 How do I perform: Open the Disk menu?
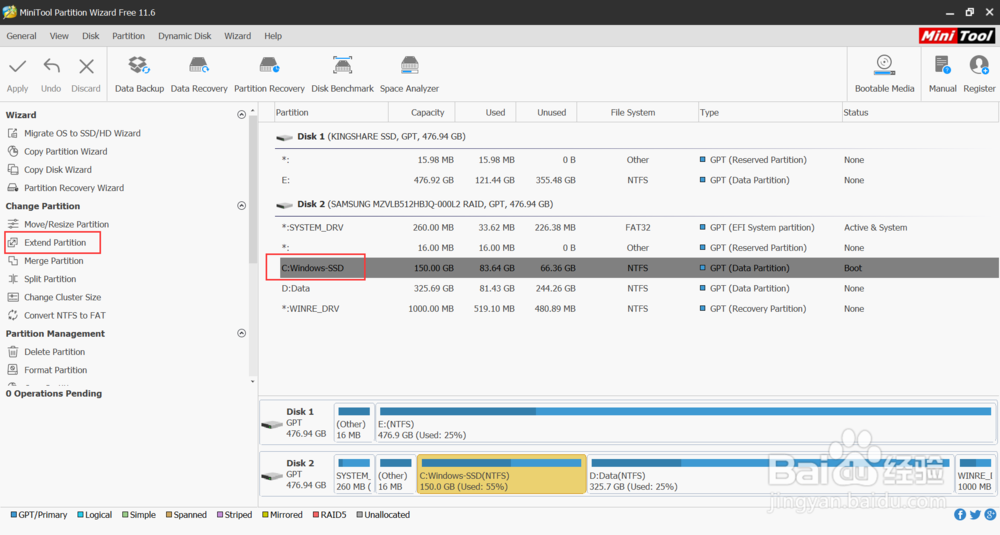[x=91, y=36]
